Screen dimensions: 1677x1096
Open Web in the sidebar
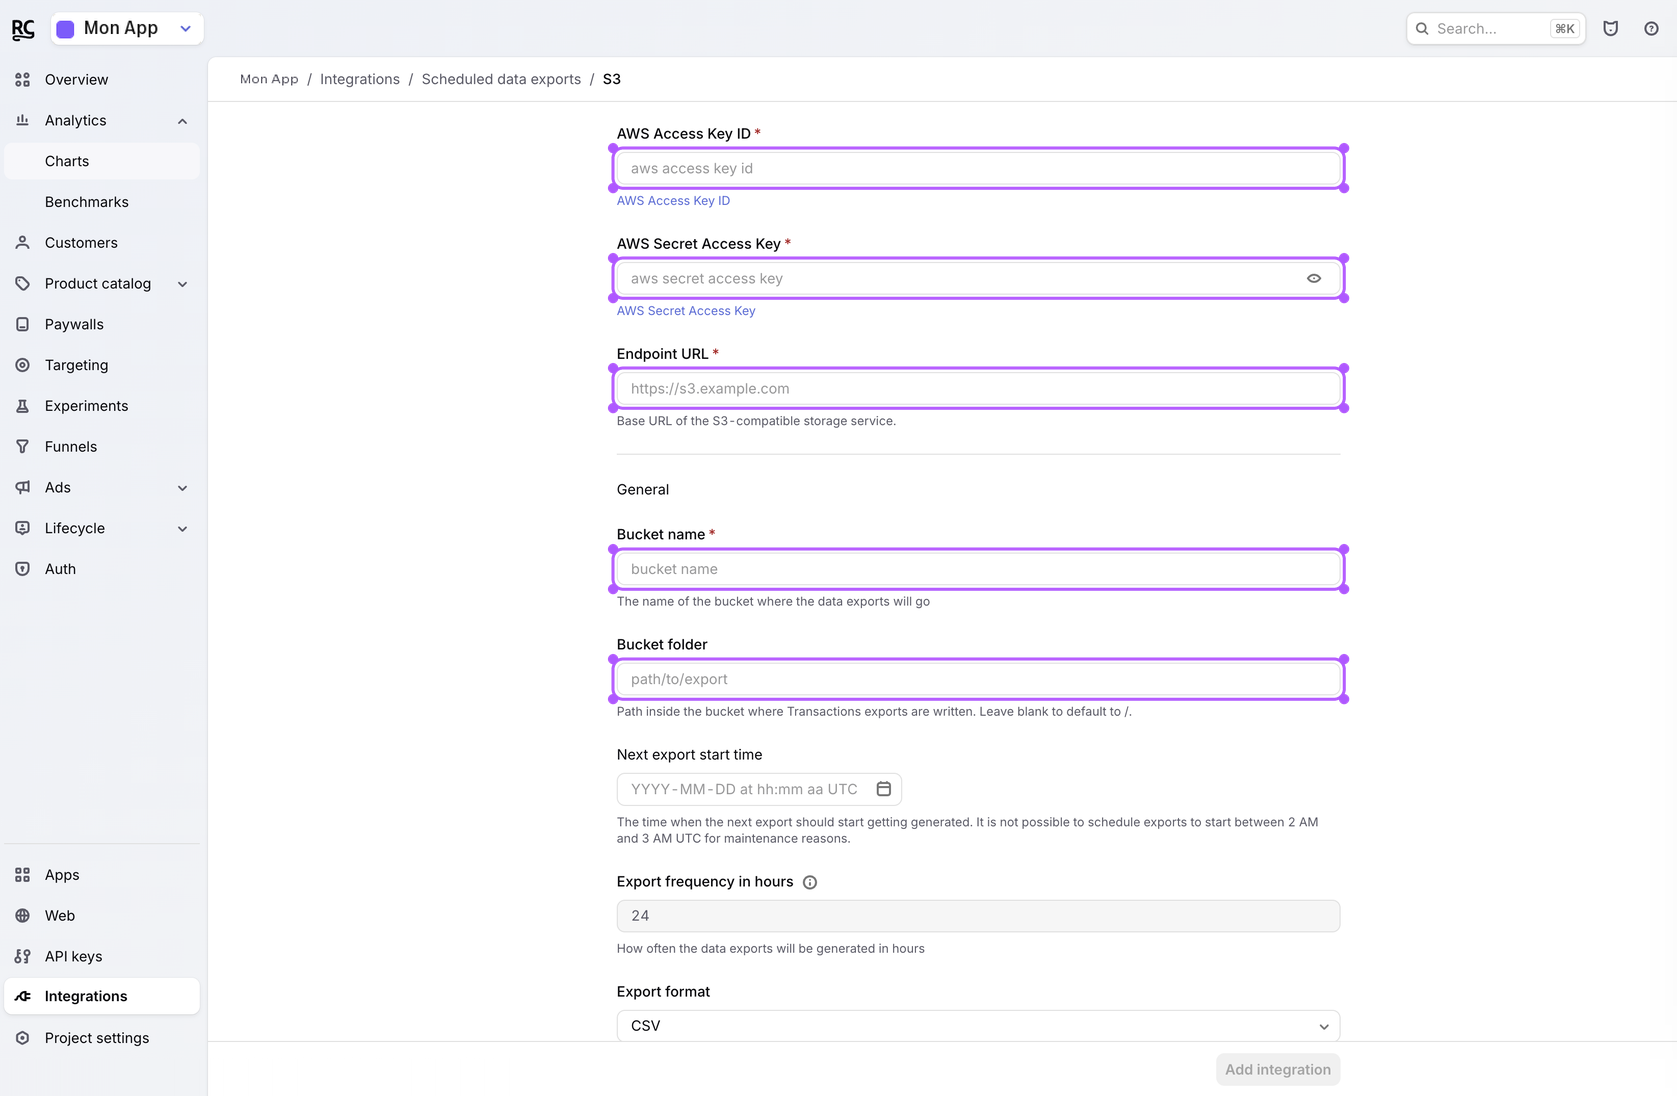pyautogui.click(x=102, y=916)
